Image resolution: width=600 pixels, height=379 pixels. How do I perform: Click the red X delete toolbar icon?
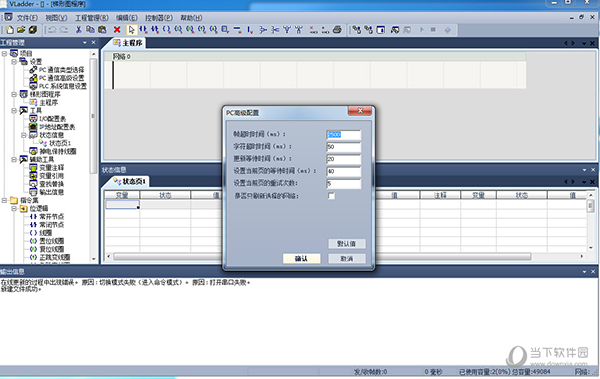click(117, 30)
